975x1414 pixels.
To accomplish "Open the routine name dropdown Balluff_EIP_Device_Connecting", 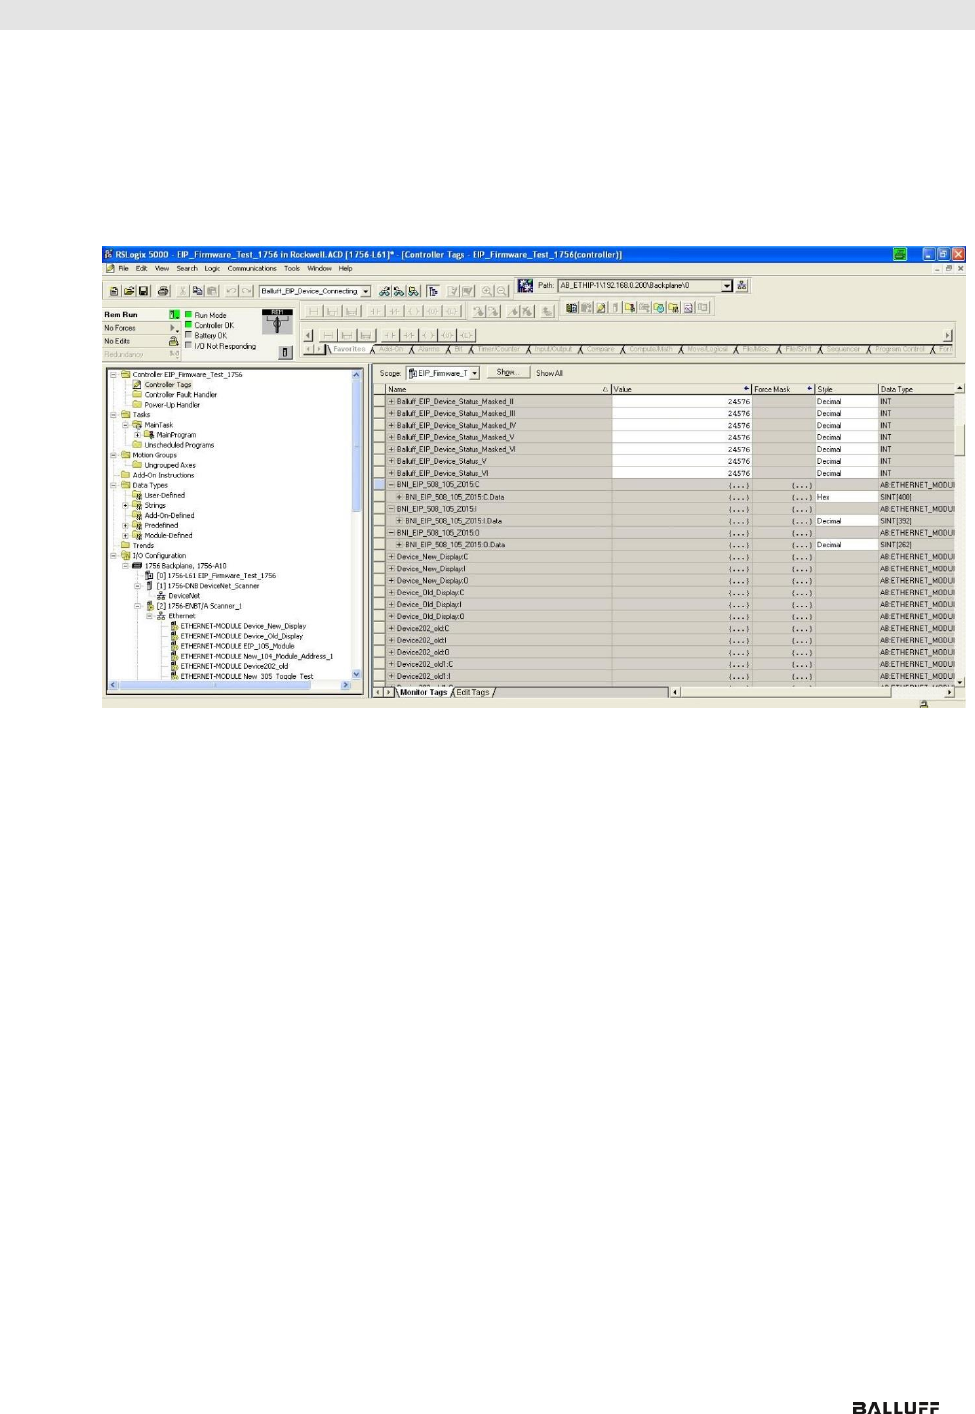I will point(366,291).
